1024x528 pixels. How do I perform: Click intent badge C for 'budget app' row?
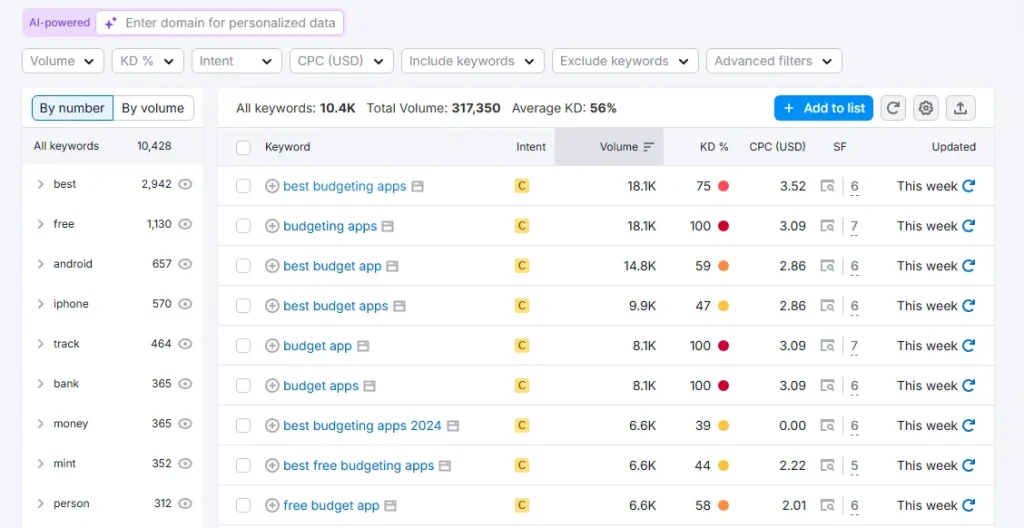point(521,346)
